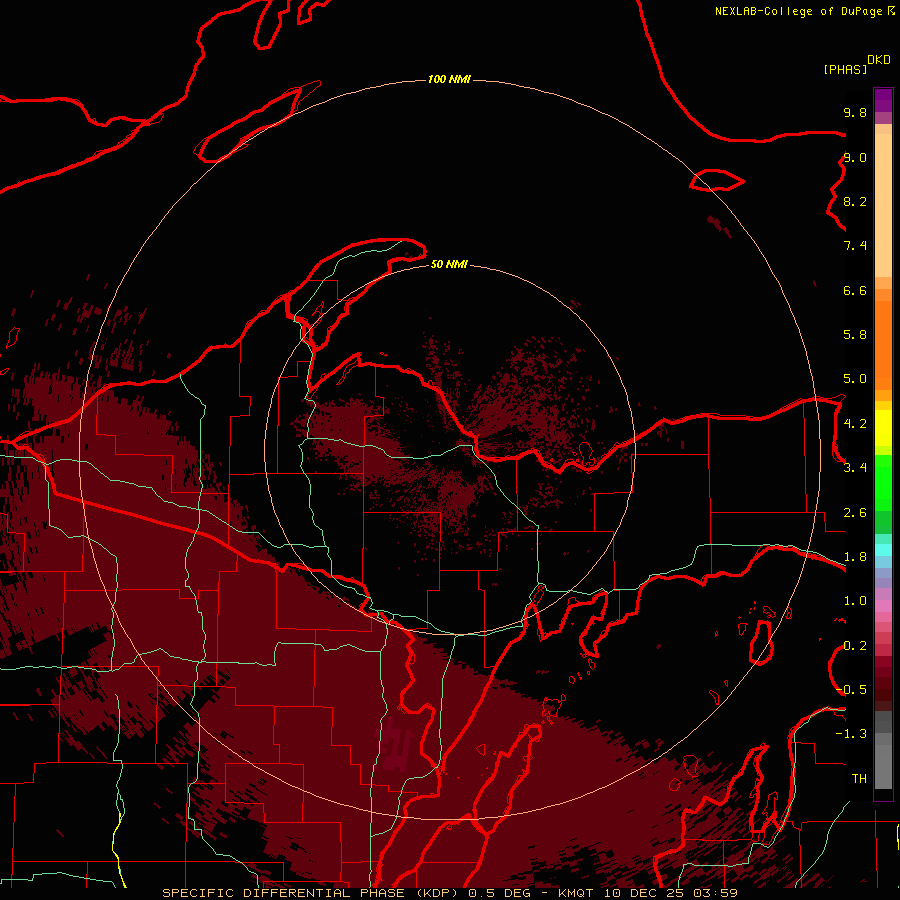Click the 50 NMI range ring label
Viewport: 900px width, 900px height.
(x=449, y=264)
